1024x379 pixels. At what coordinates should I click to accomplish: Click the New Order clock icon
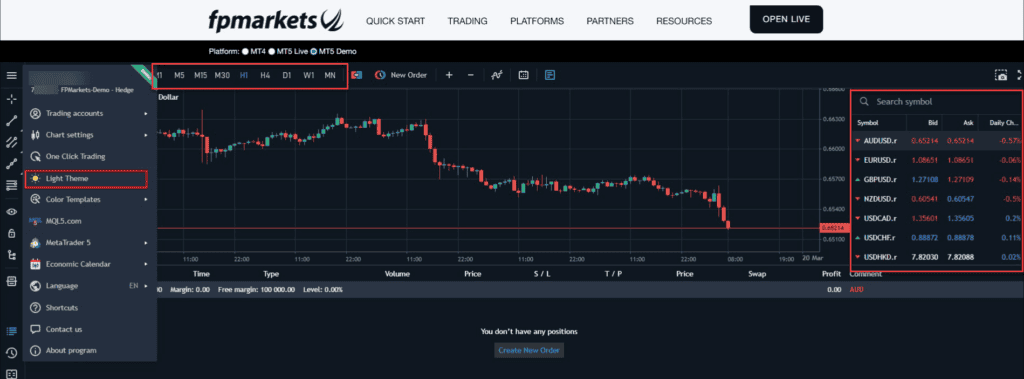click(x=380, y=75)
